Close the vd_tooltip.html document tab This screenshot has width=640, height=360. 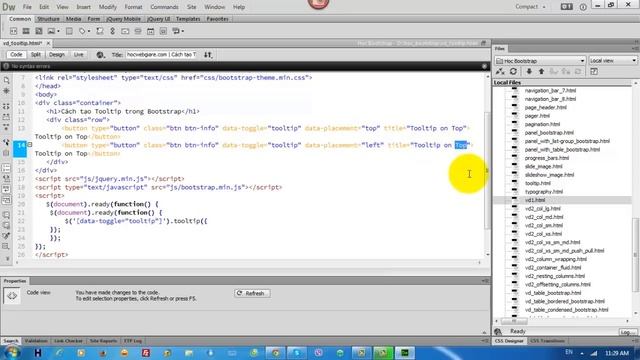click(48, 43)
